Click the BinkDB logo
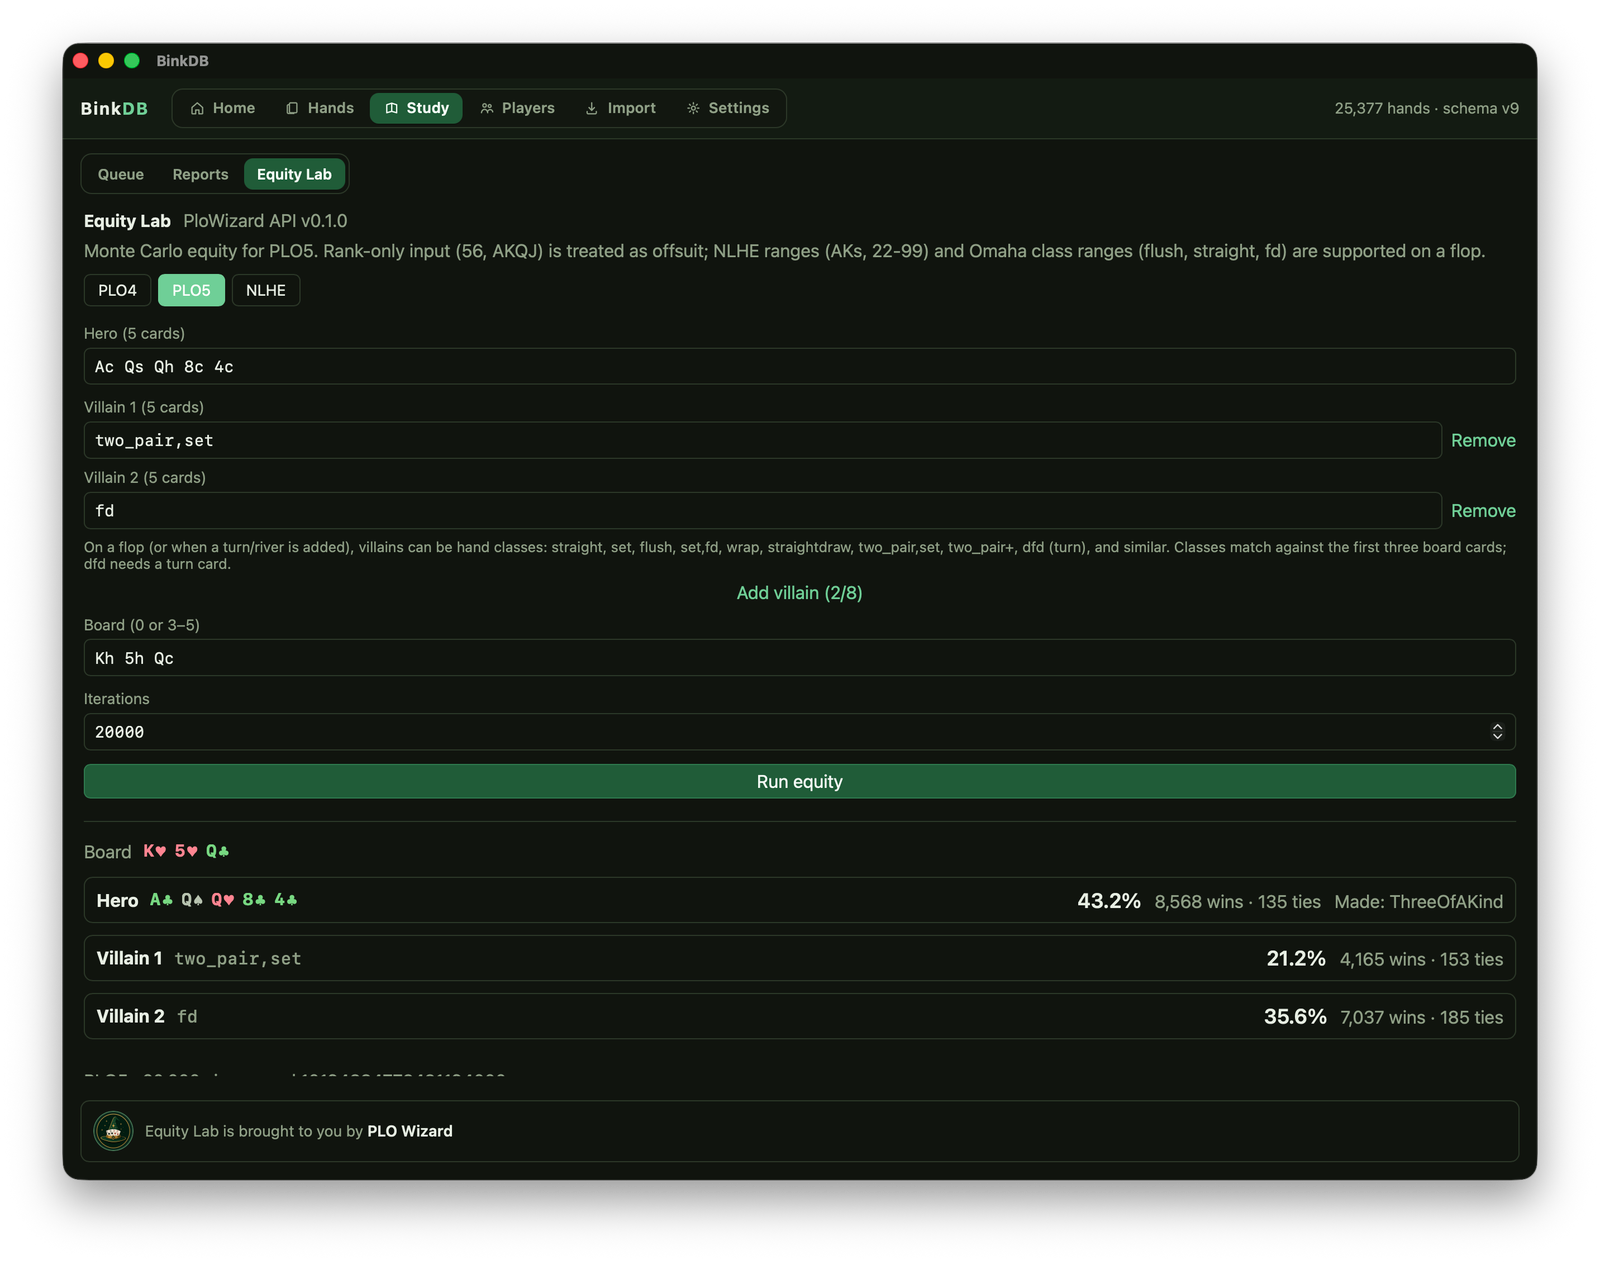This screenshot has width=1600, height=1263. click(x=114, y=108)
